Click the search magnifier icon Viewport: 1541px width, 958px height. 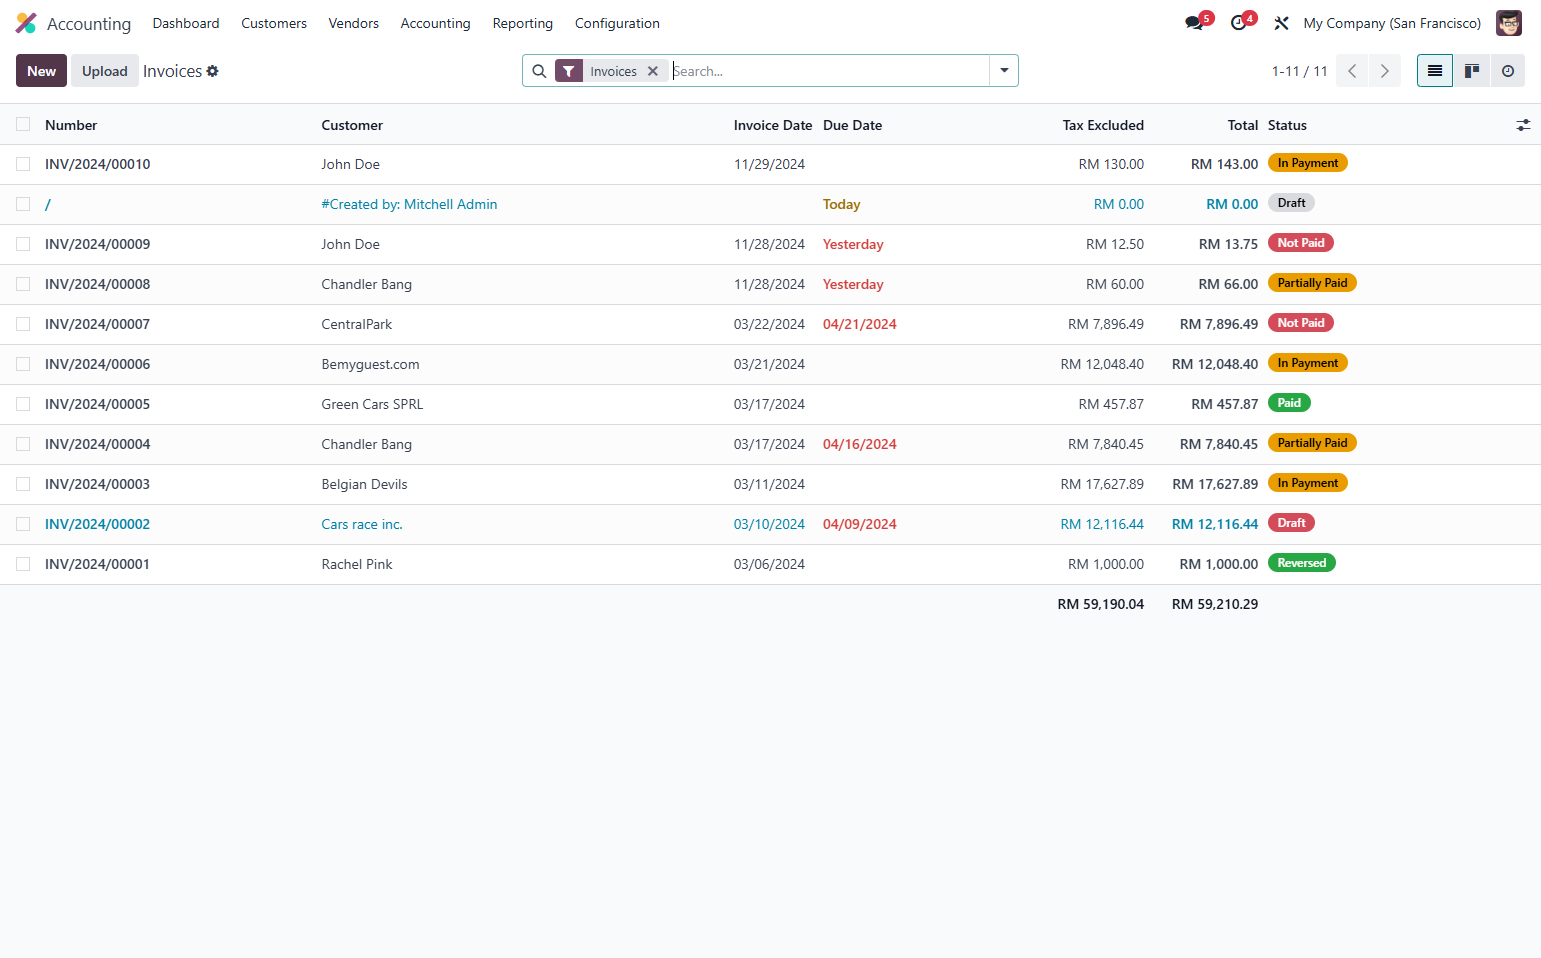tap(539, 71)
